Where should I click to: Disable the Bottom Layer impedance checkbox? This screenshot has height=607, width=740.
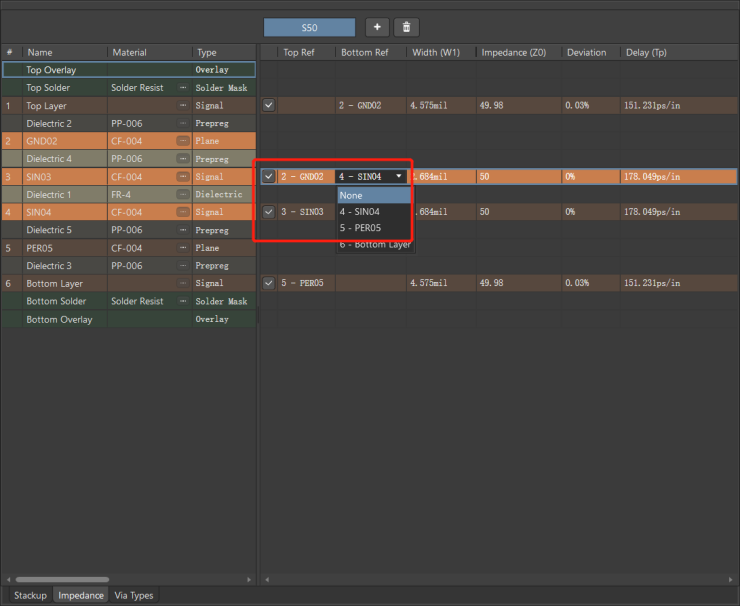coord(268,283)
